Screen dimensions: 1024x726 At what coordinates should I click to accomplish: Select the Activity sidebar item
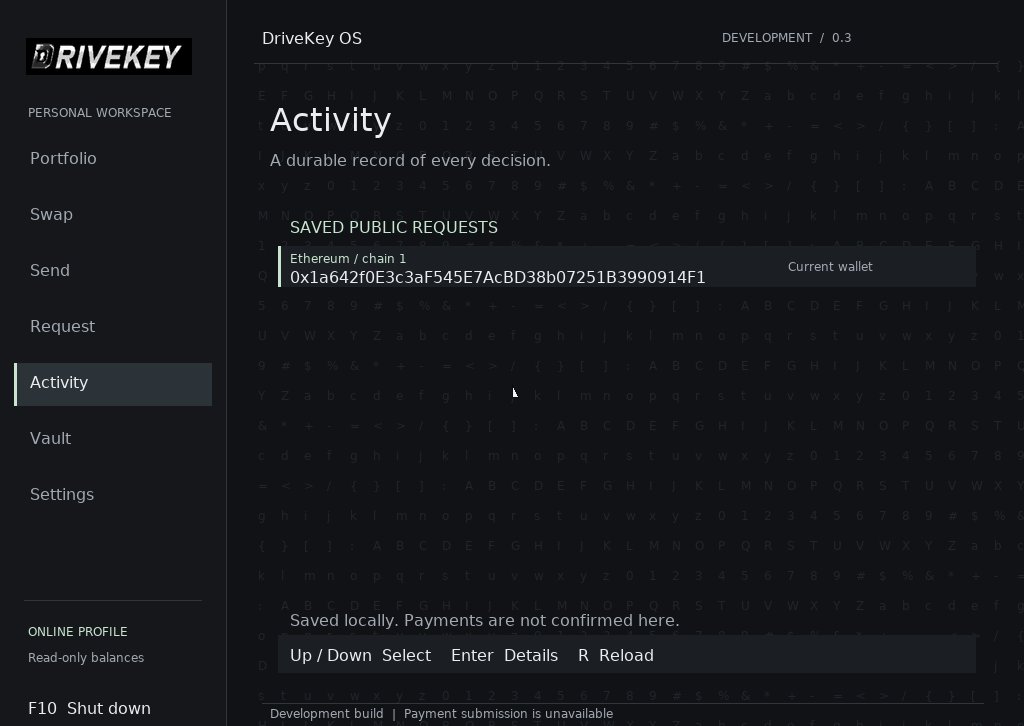(x=113, y=384)
